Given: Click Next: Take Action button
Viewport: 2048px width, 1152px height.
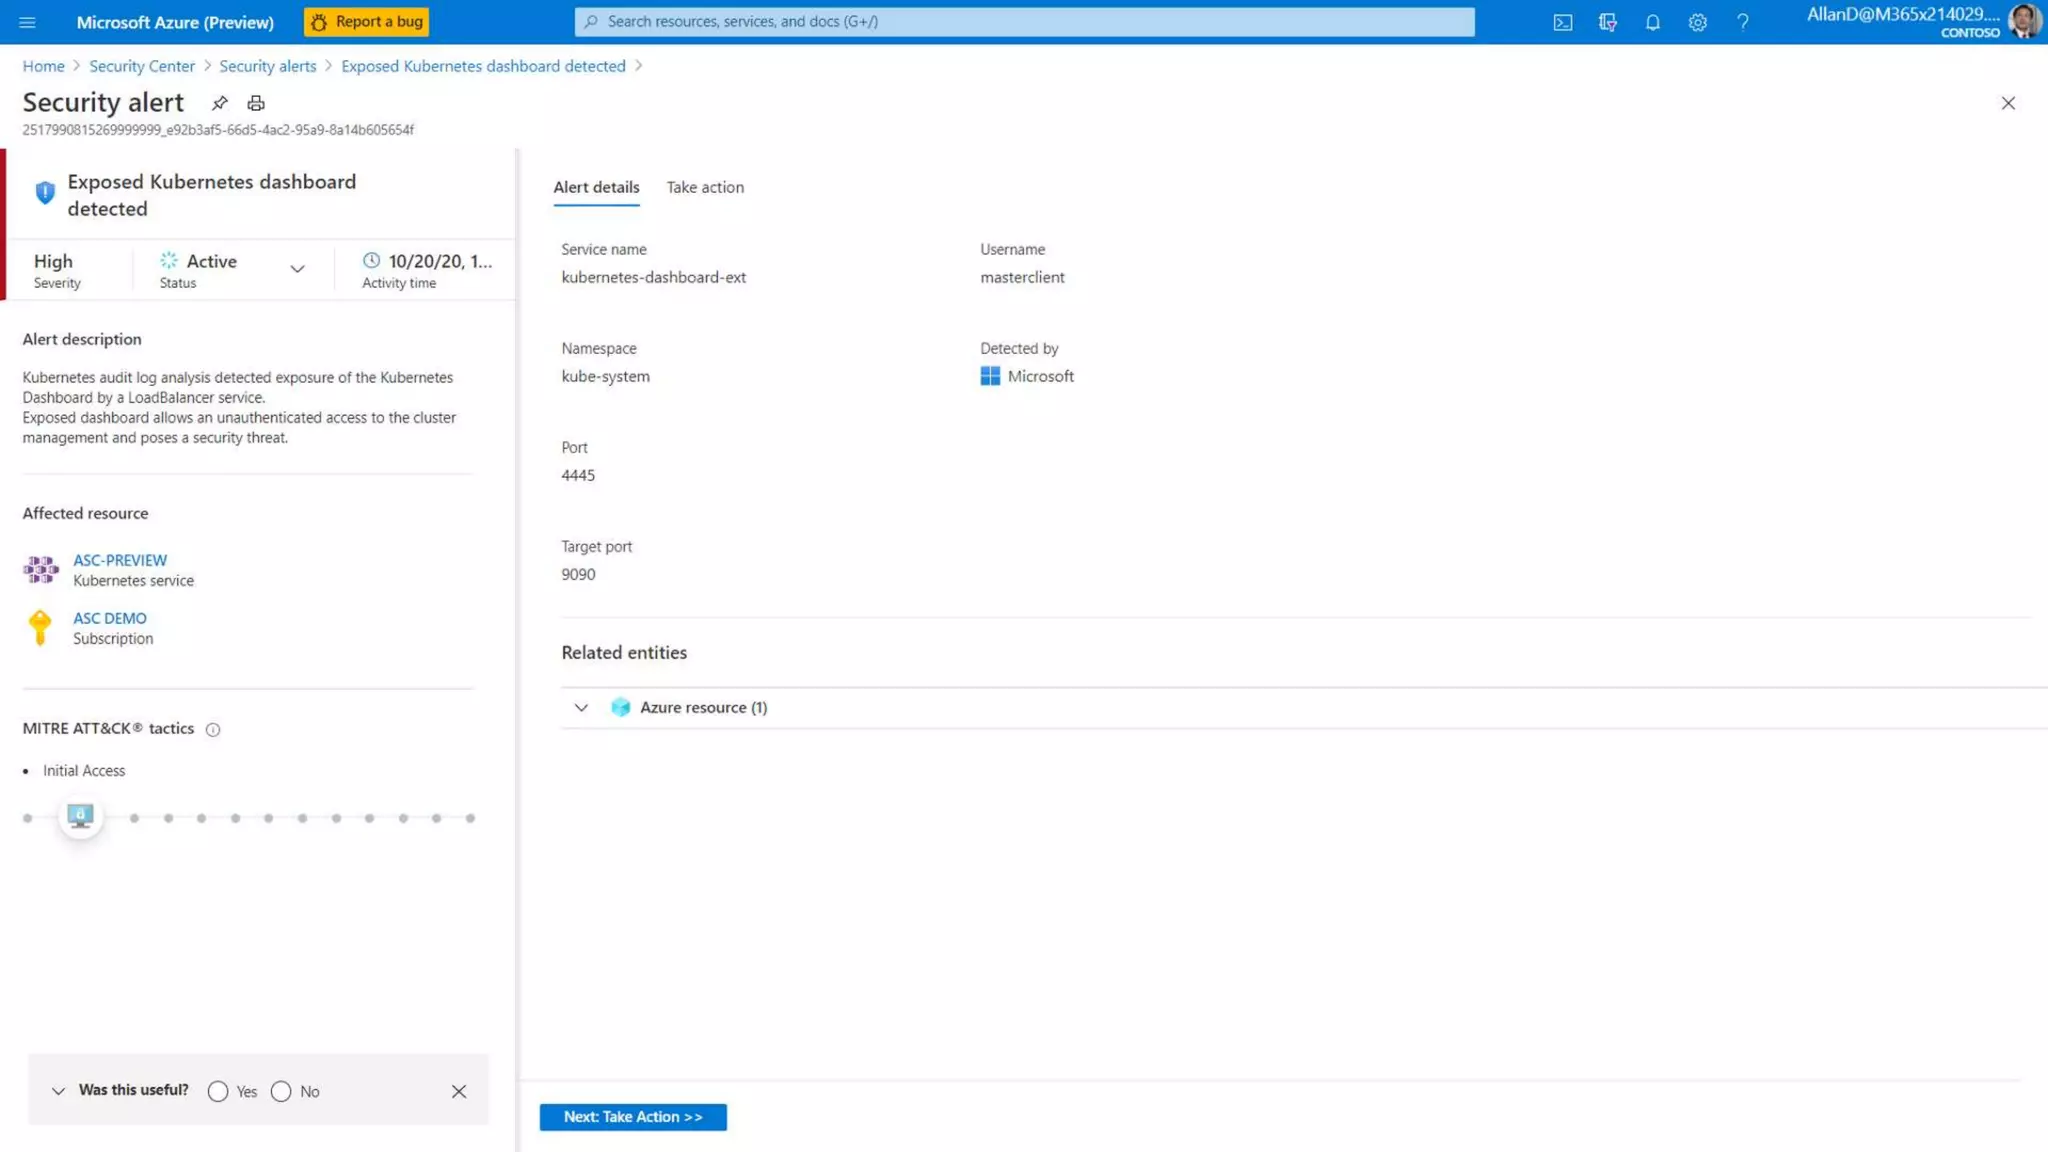Looking at the screenshot, I should (x=633, y=1117).
